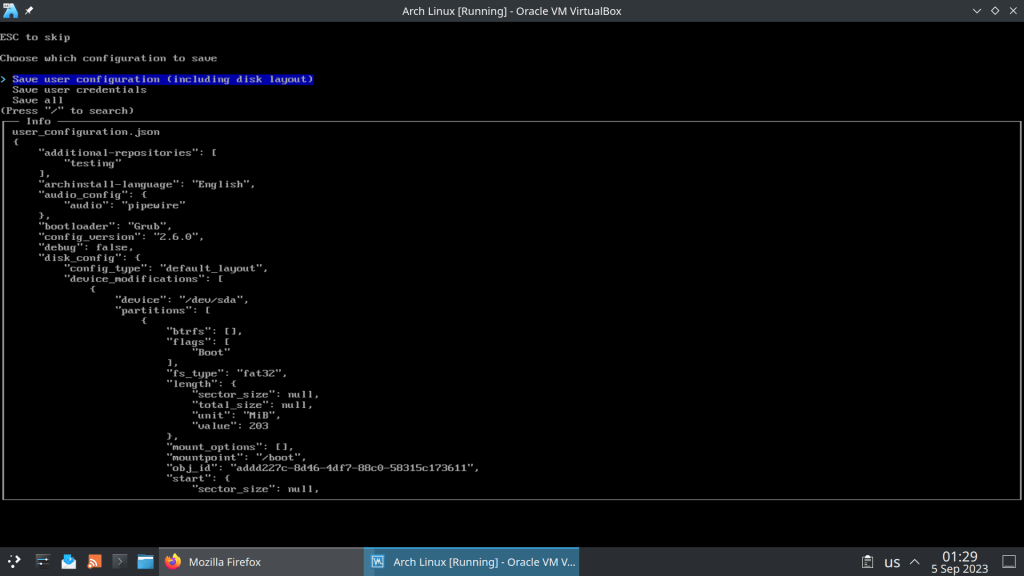Launch the terminal from the taskbar

point(120,561)
